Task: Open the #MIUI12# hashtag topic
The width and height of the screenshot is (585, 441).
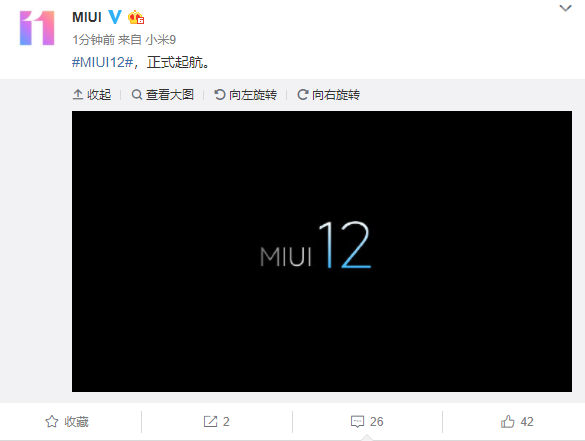Action: tap(103, 62)
